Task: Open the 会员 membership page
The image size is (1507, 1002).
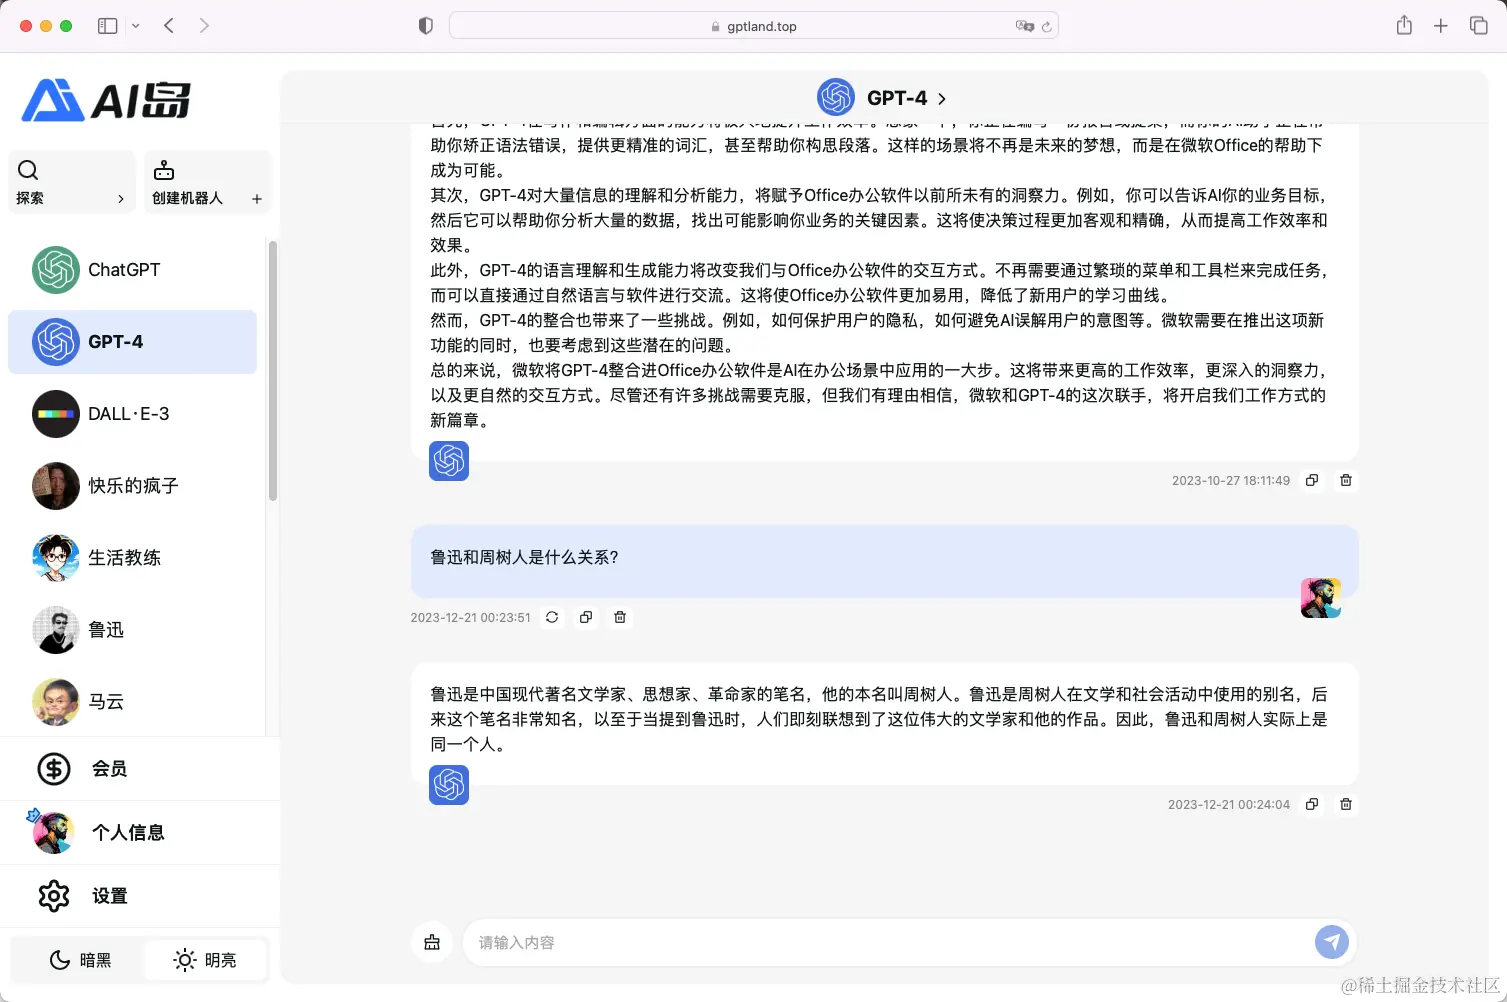Action: pos(140,769)
